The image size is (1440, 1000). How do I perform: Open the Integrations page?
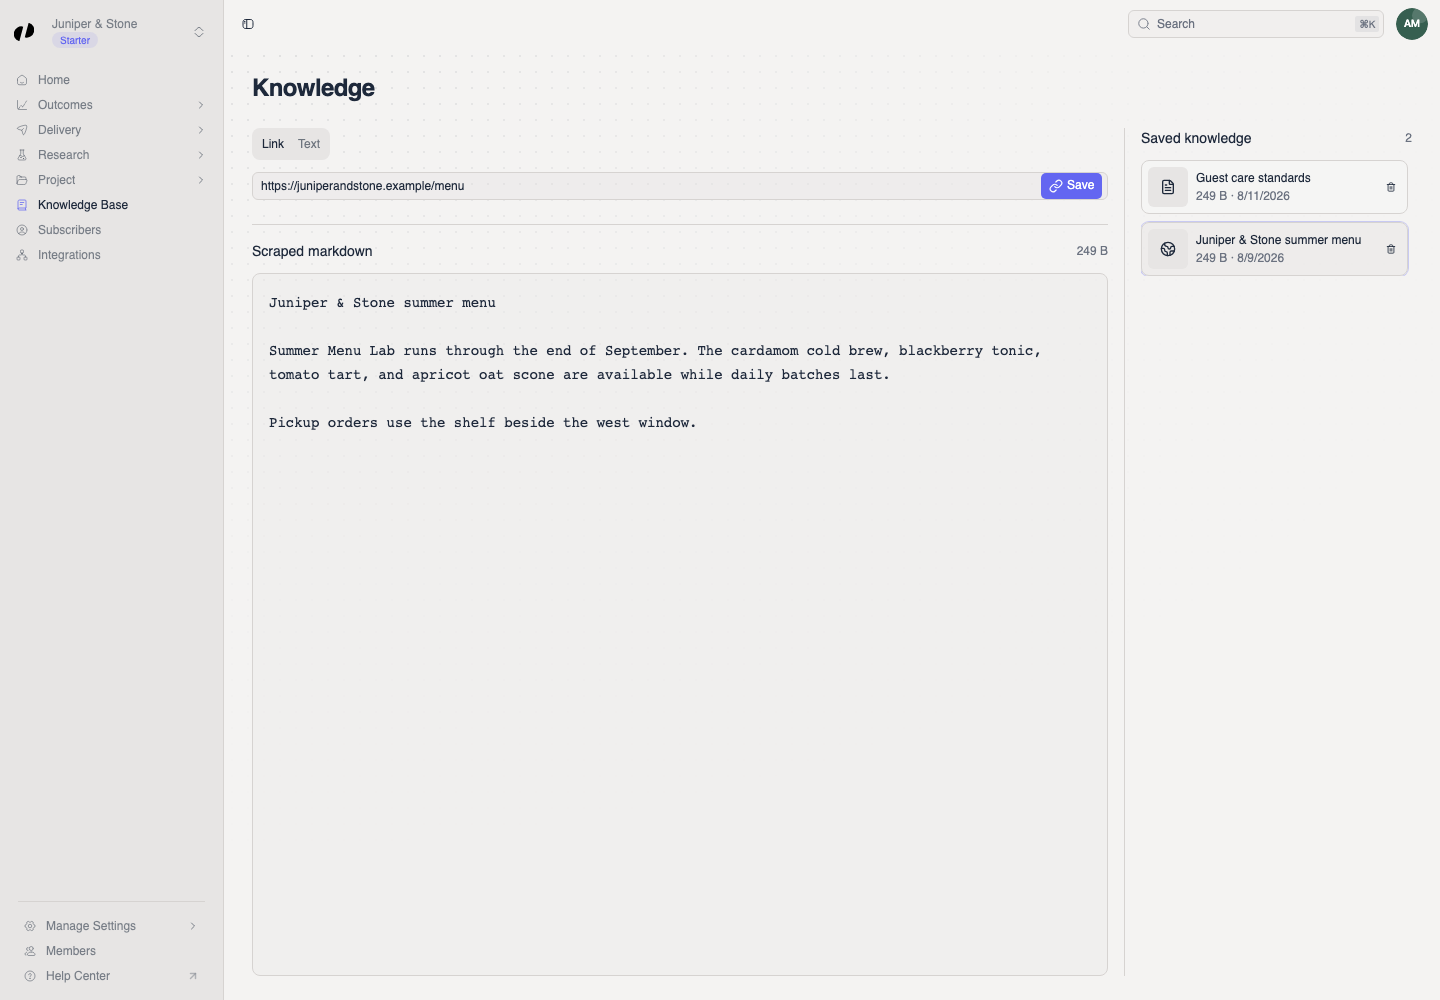coord(112,255)
